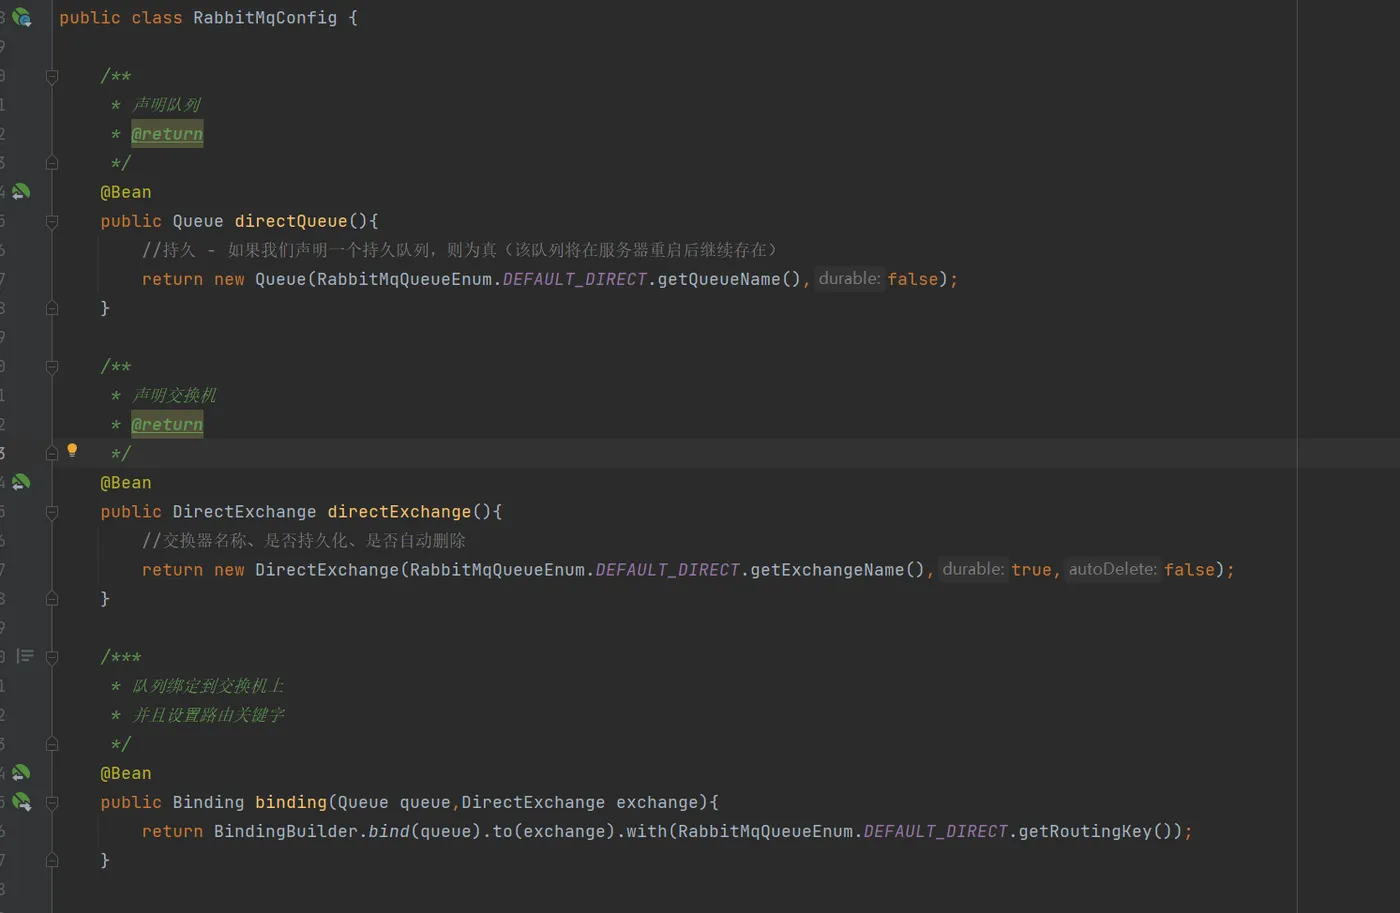
Task: Click the binding method name
Action: 291,802
